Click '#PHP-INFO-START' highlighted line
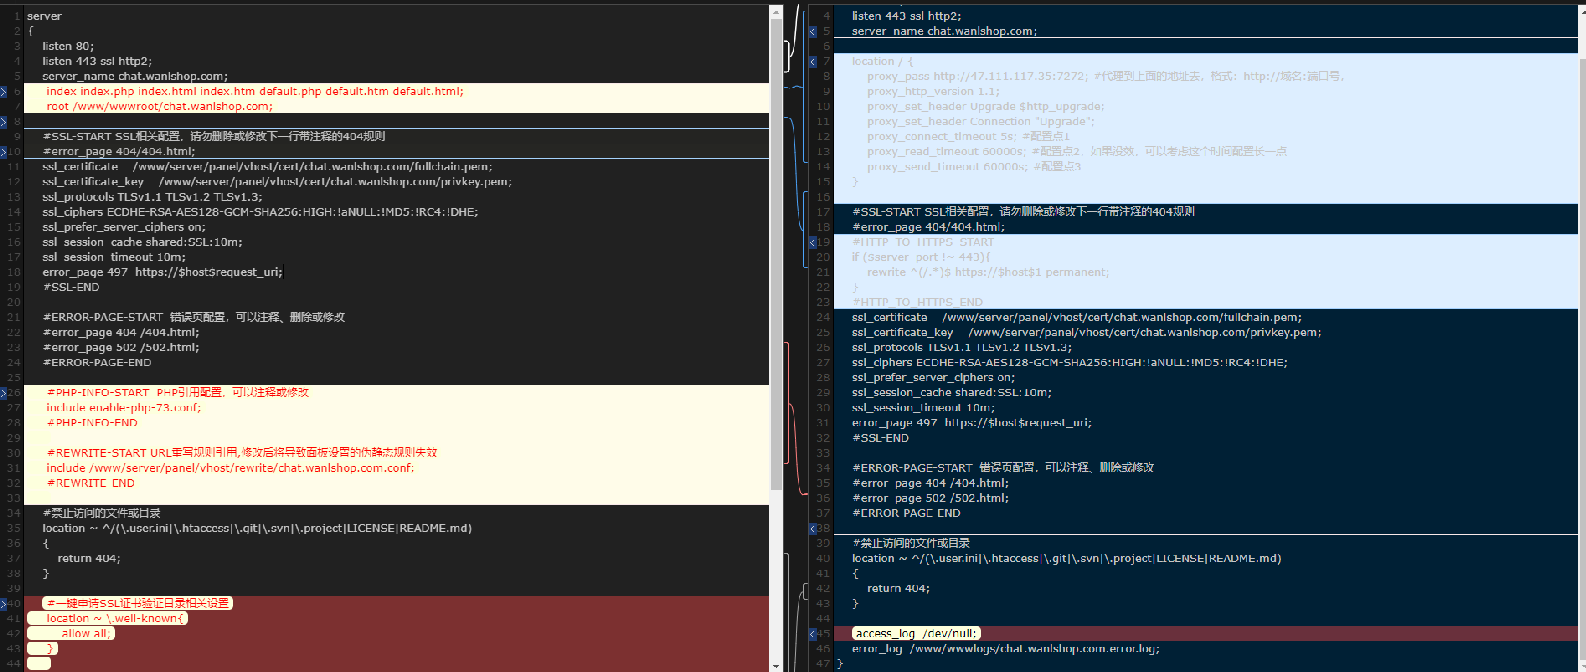This screenshot has height=672, width=1586. click(178, 393)
